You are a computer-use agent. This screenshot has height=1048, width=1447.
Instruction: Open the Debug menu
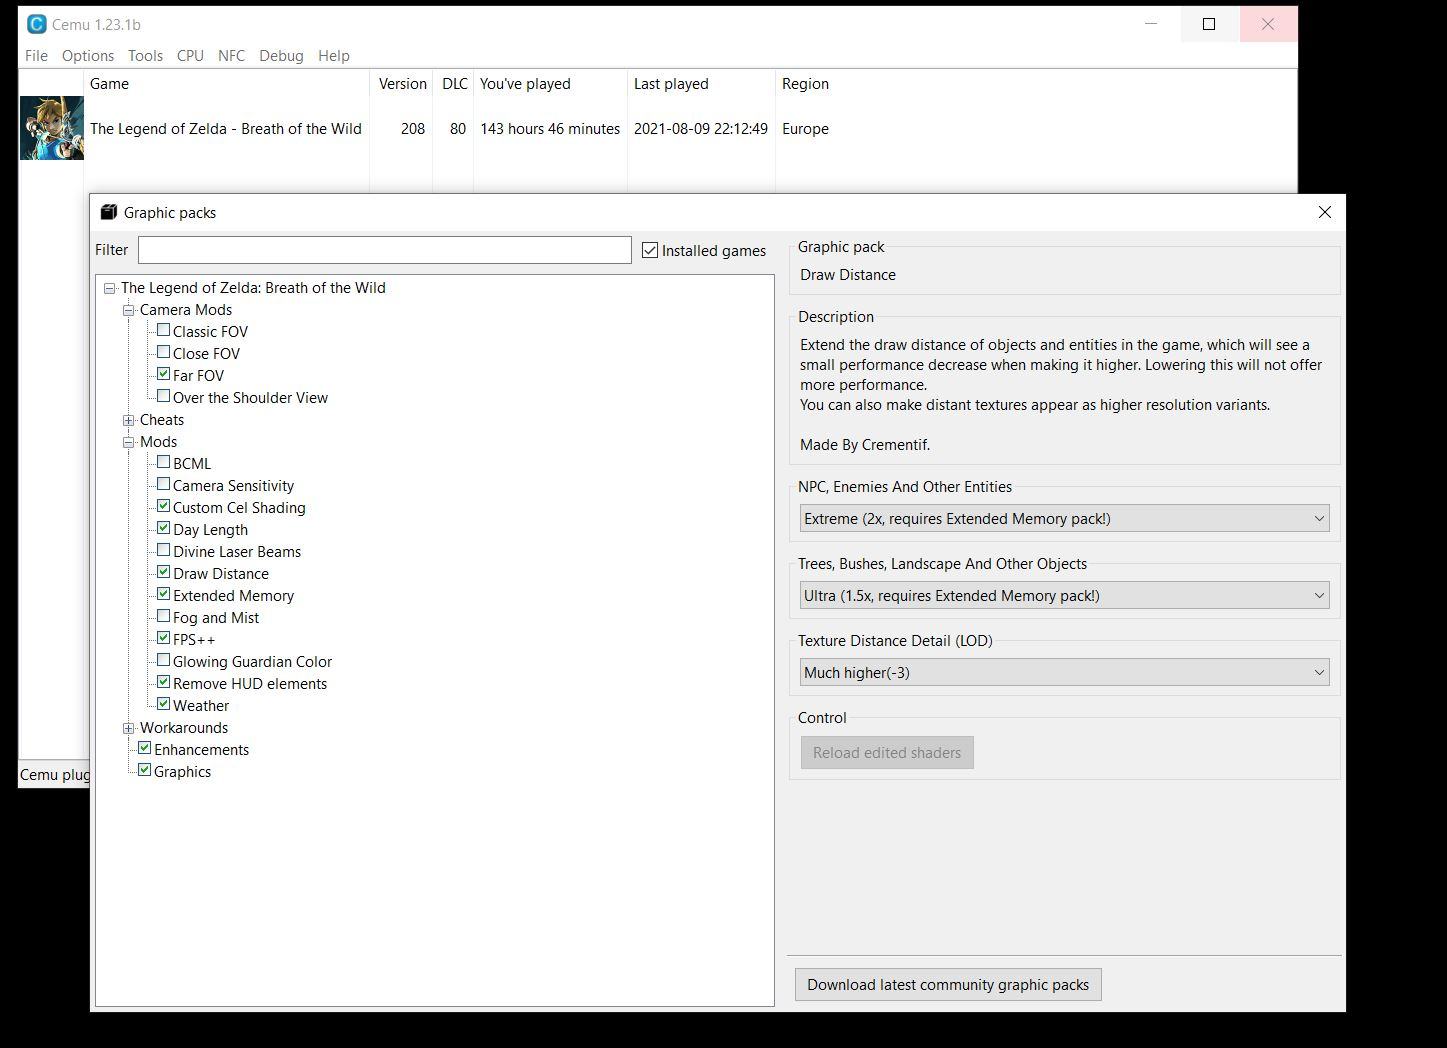[x=281, y=56]
